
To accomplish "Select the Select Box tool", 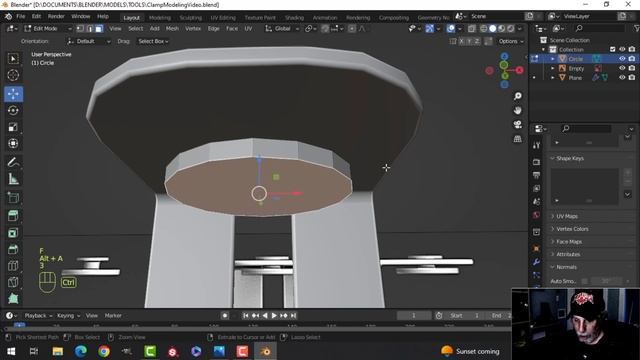I will [x=13, y=59].
